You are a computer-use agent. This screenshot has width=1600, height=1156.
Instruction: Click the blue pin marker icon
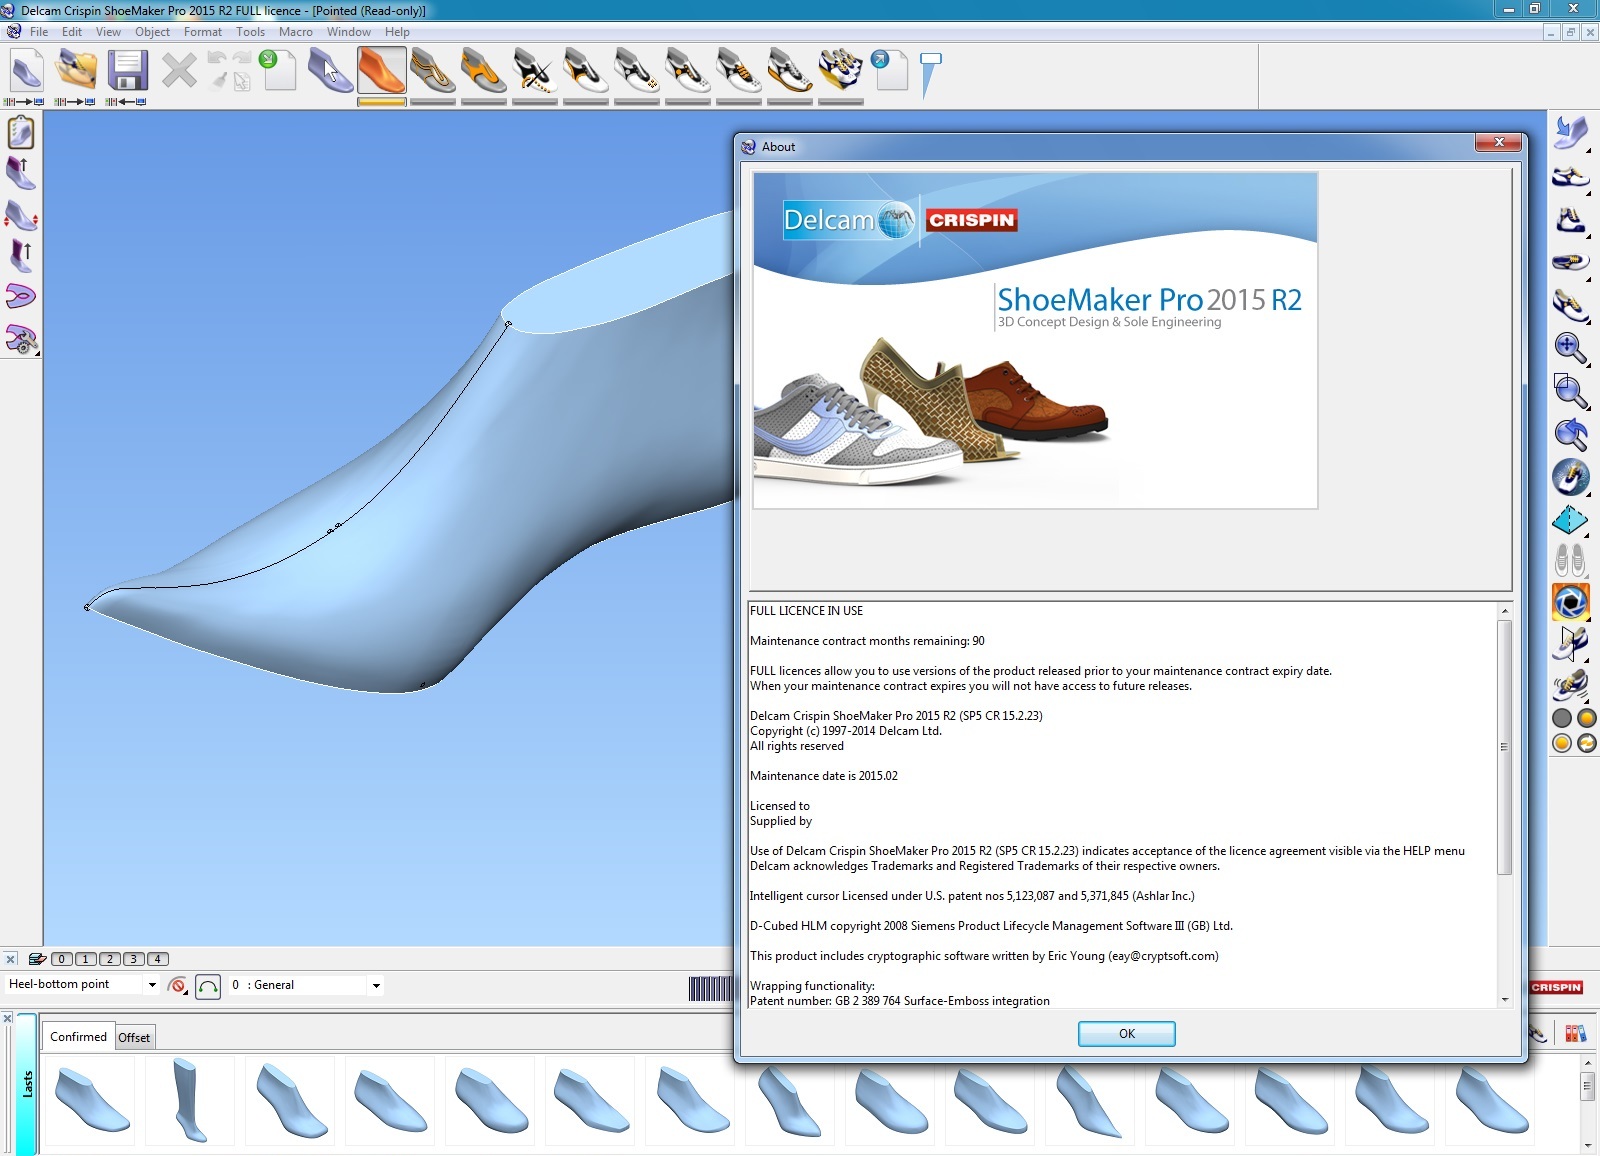pos(930,75)
